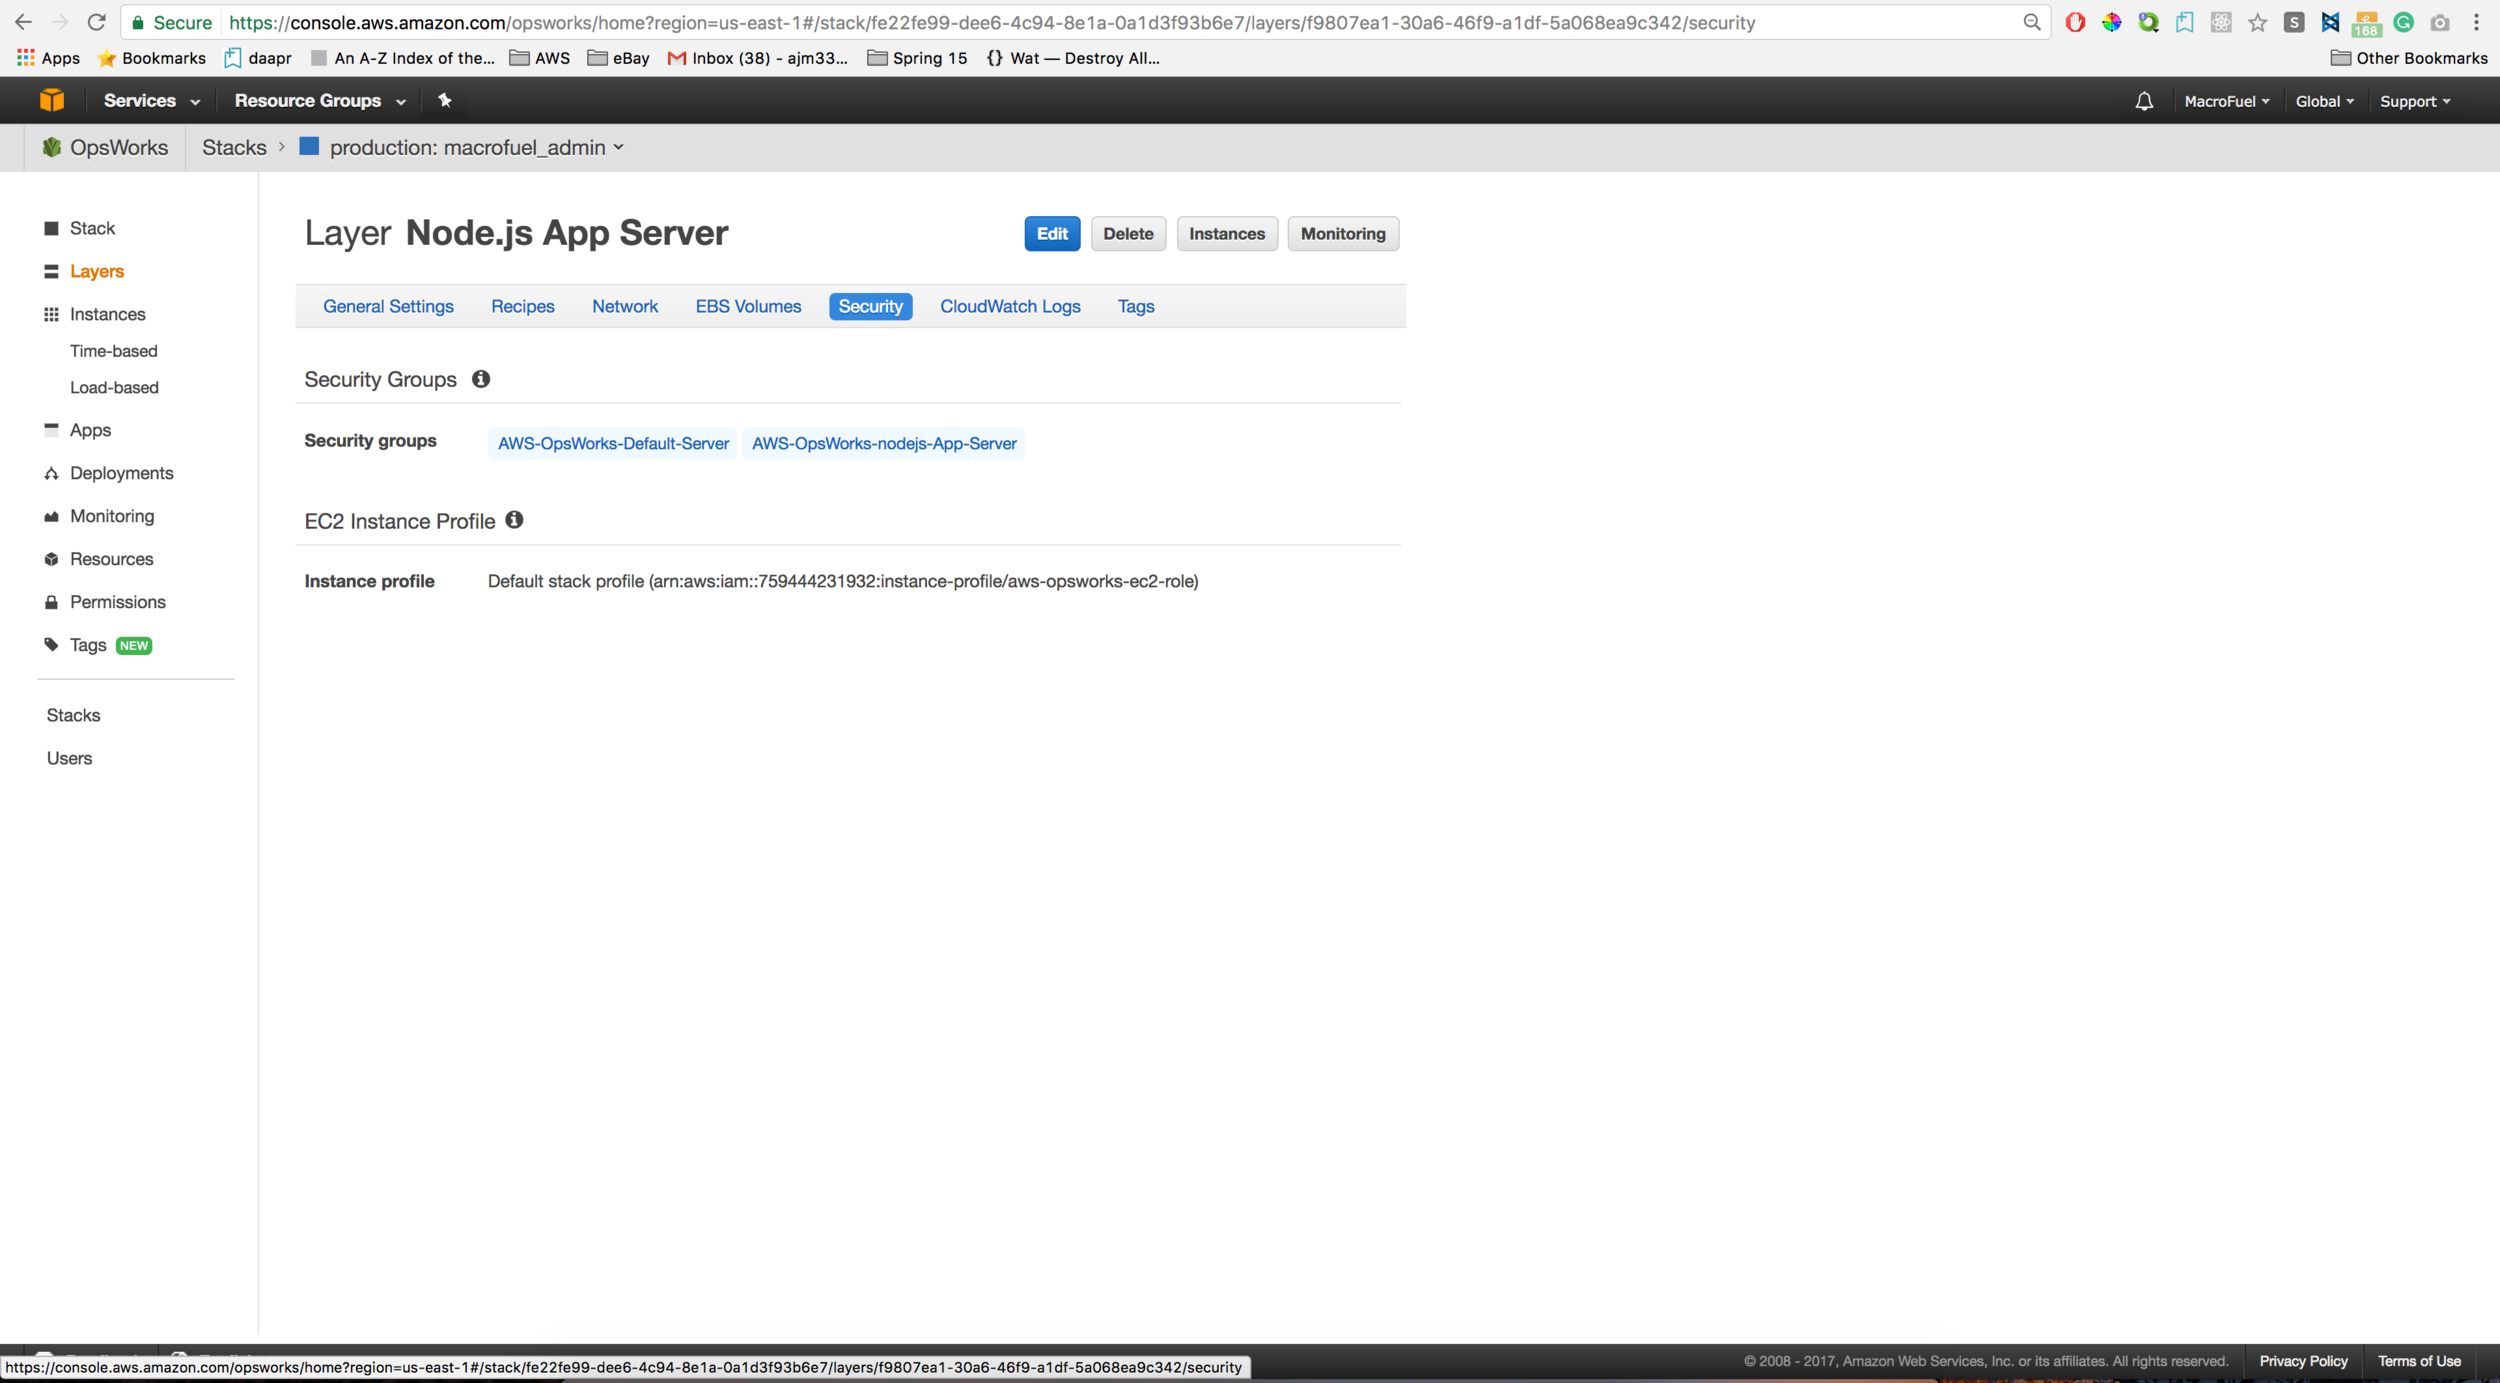Viewport: 2500px width, 1383px height.
Task: Click the Apps grid bookmark icon
Action: pyautogui.click(x=26, y=58)
